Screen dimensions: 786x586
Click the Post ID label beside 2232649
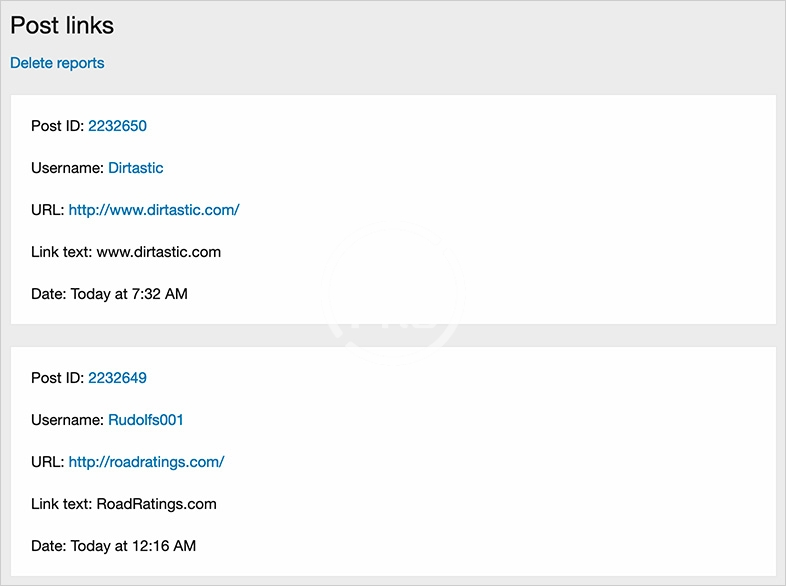(x=57, y=378)
